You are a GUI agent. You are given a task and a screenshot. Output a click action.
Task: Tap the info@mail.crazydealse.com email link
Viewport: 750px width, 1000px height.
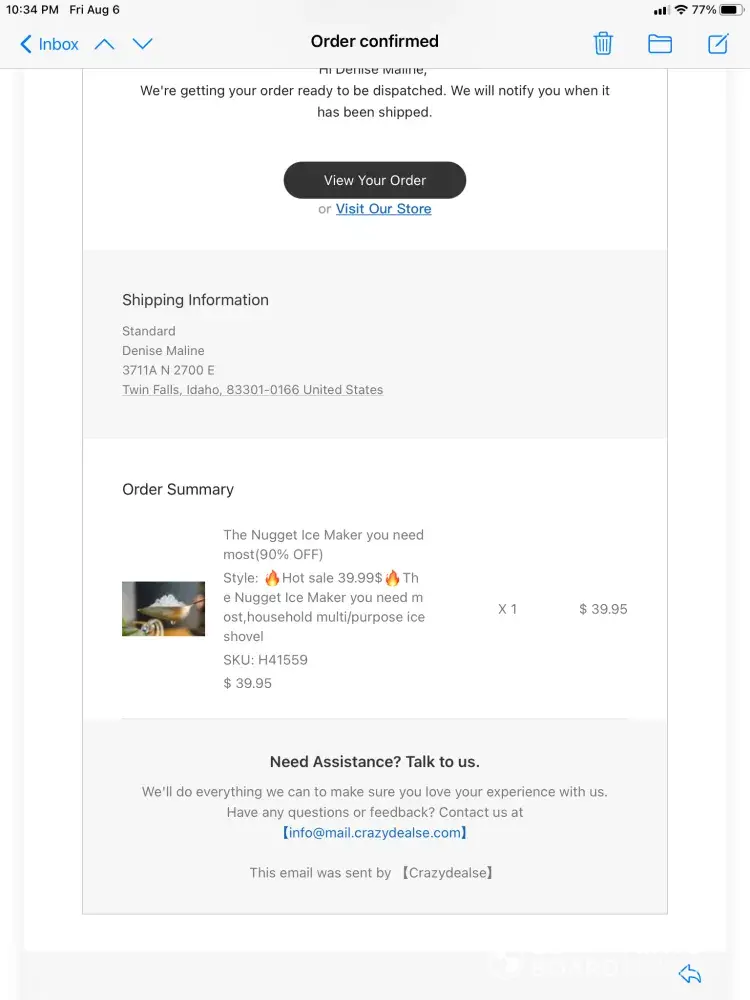pos(375,832)
